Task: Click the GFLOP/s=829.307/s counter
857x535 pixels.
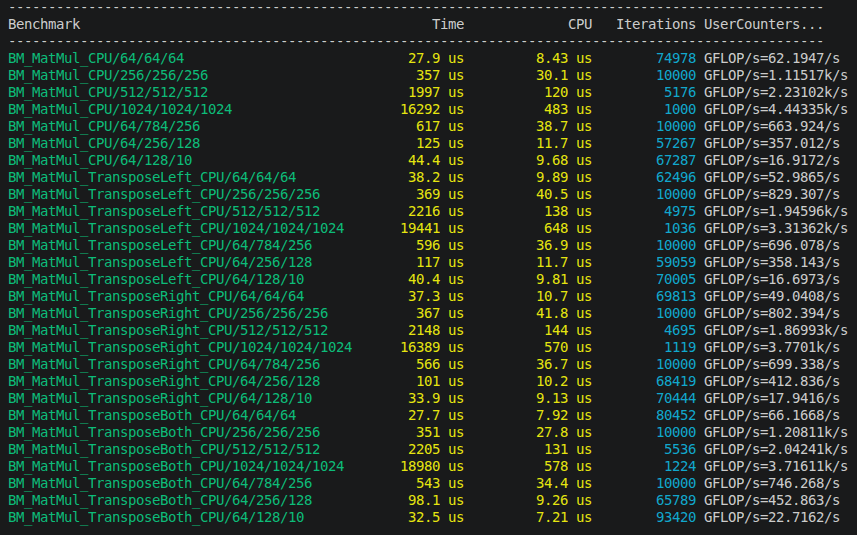Action: pyautogui.click(x=771, y=194)
